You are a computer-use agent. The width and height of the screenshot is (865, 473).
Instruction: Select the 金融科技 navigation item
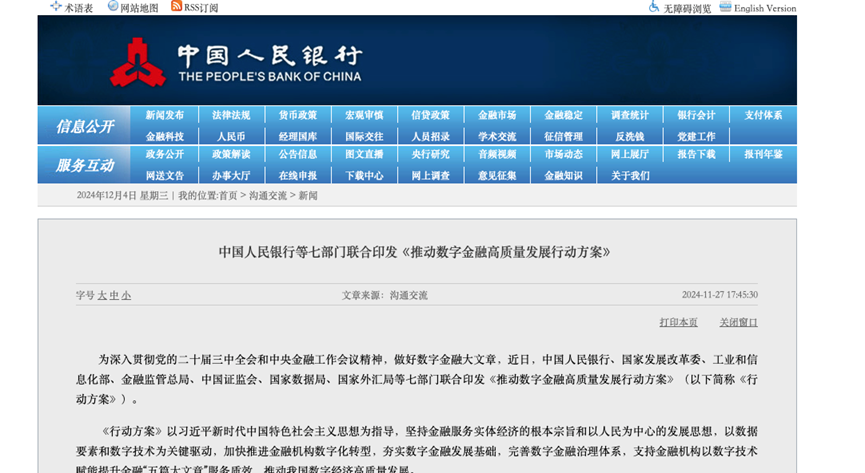165,136
